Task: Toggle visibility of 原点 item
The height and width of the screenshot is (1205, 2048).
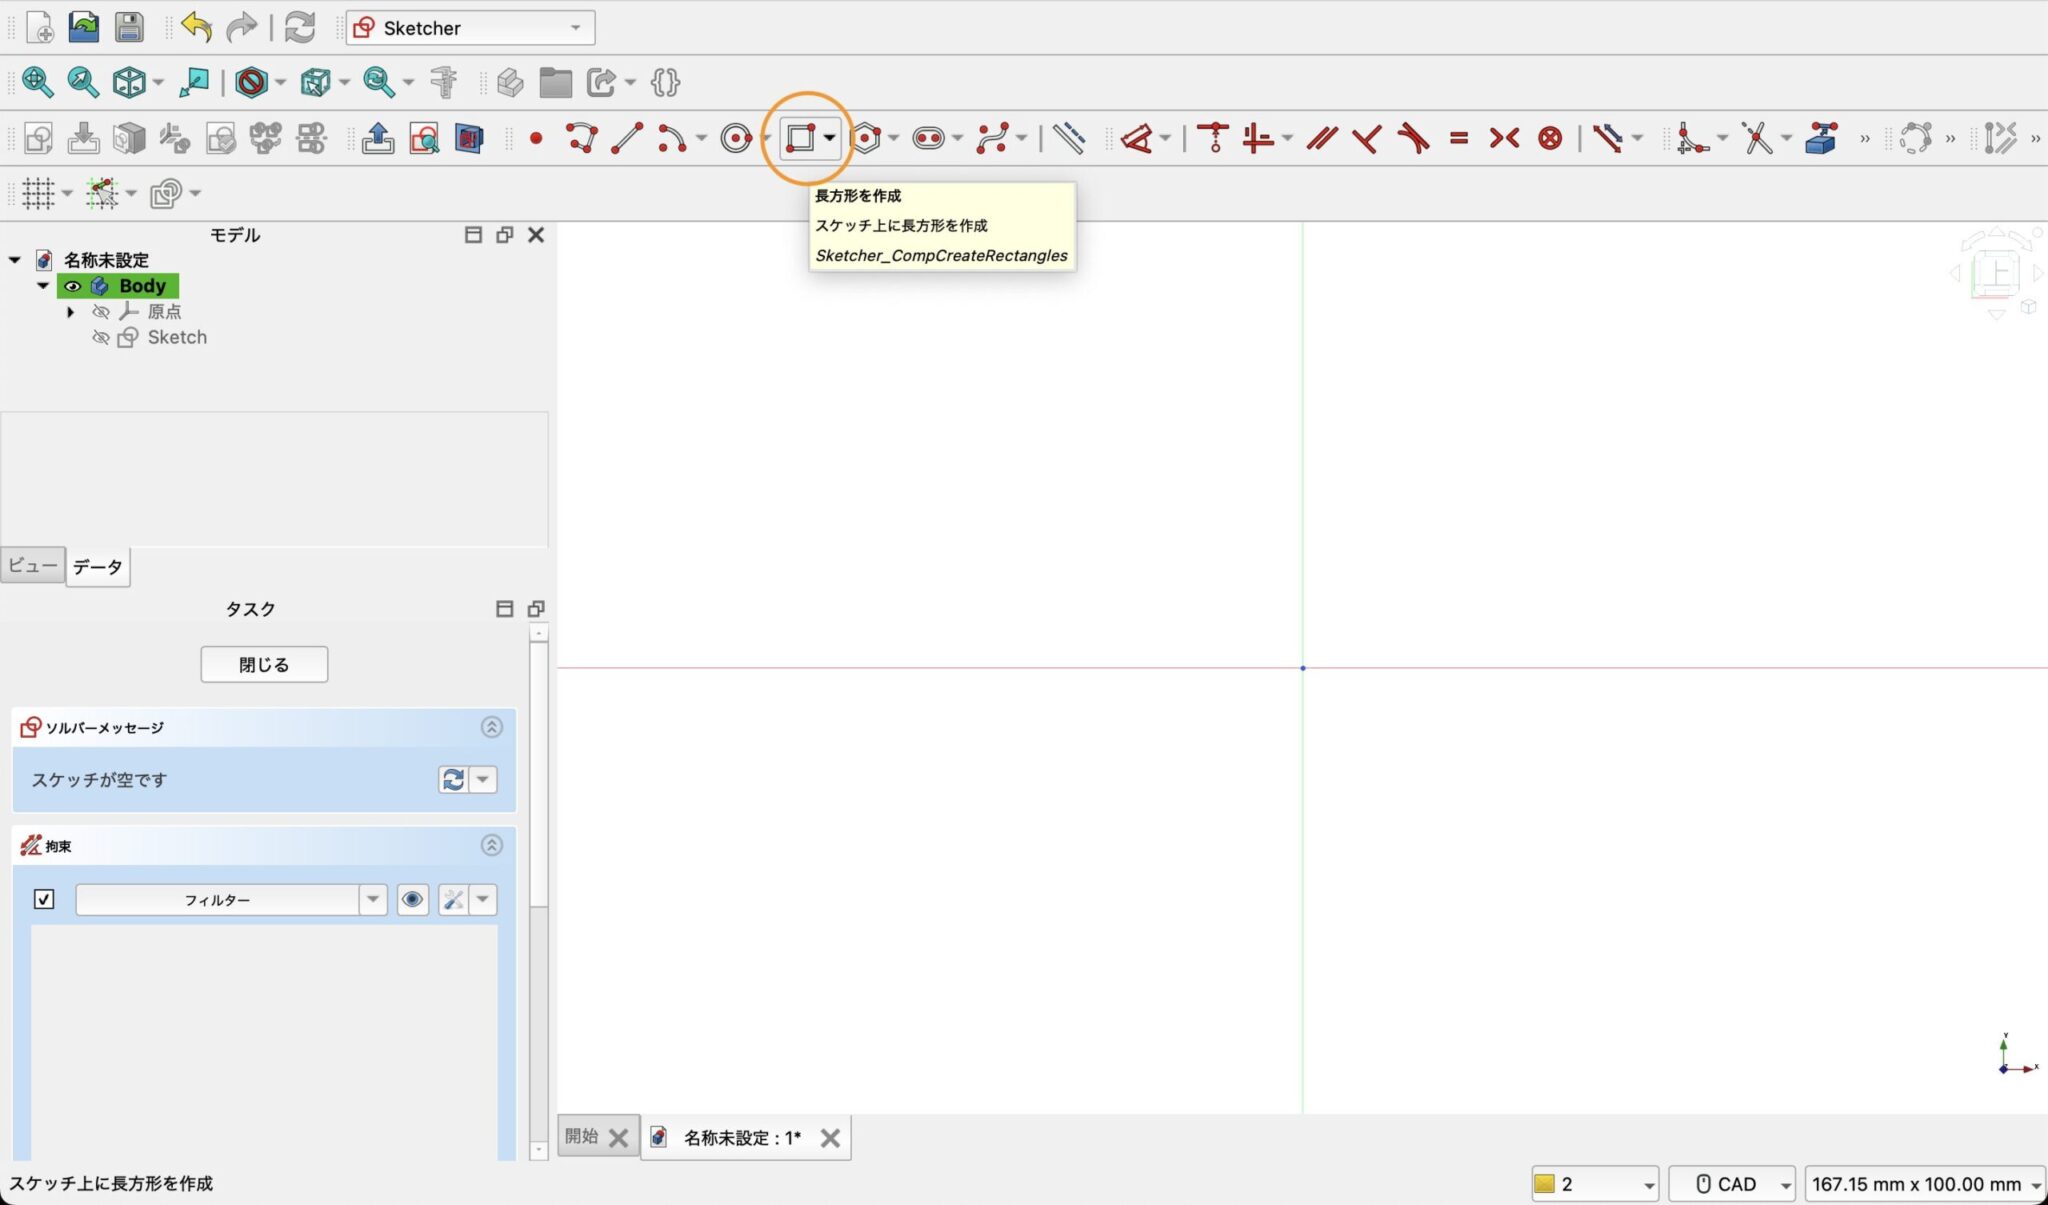Action: (x=100, y=312)
